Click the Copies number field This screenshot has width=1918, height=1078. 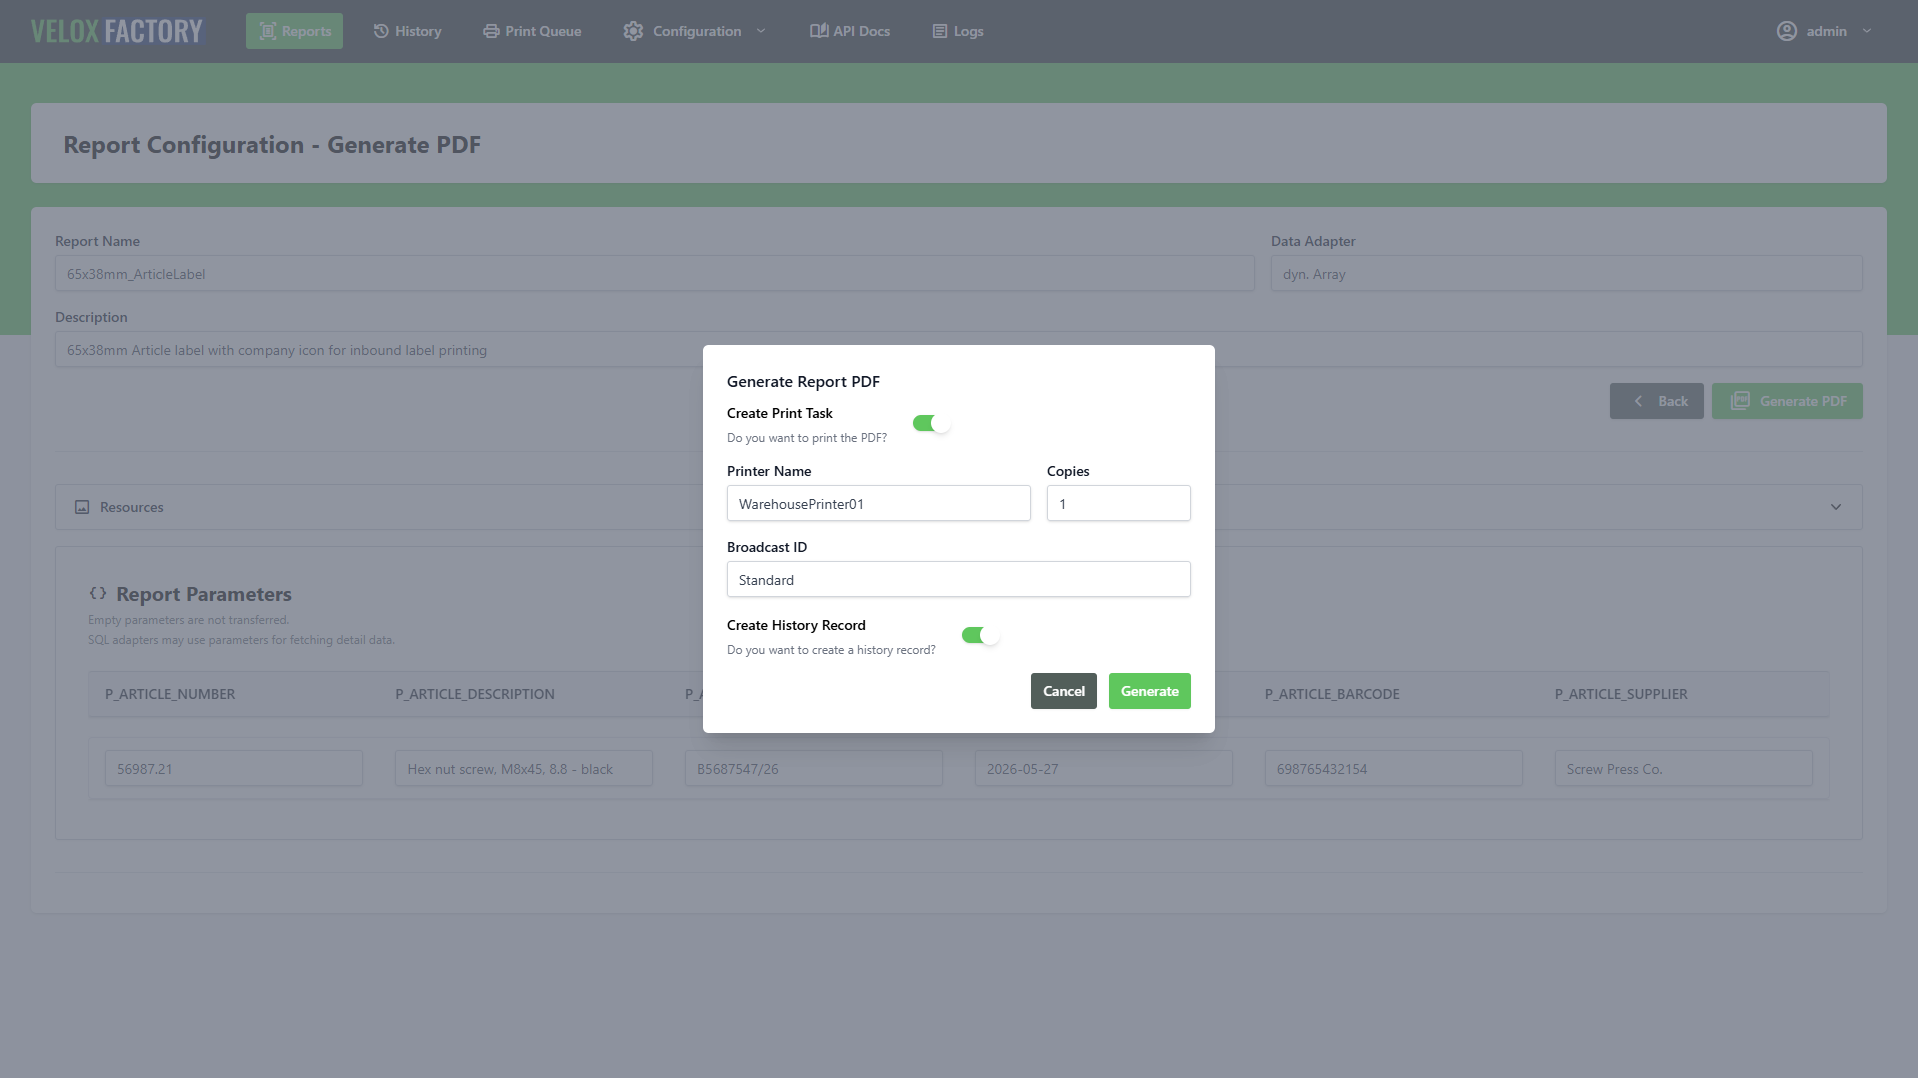(1119, 503)
